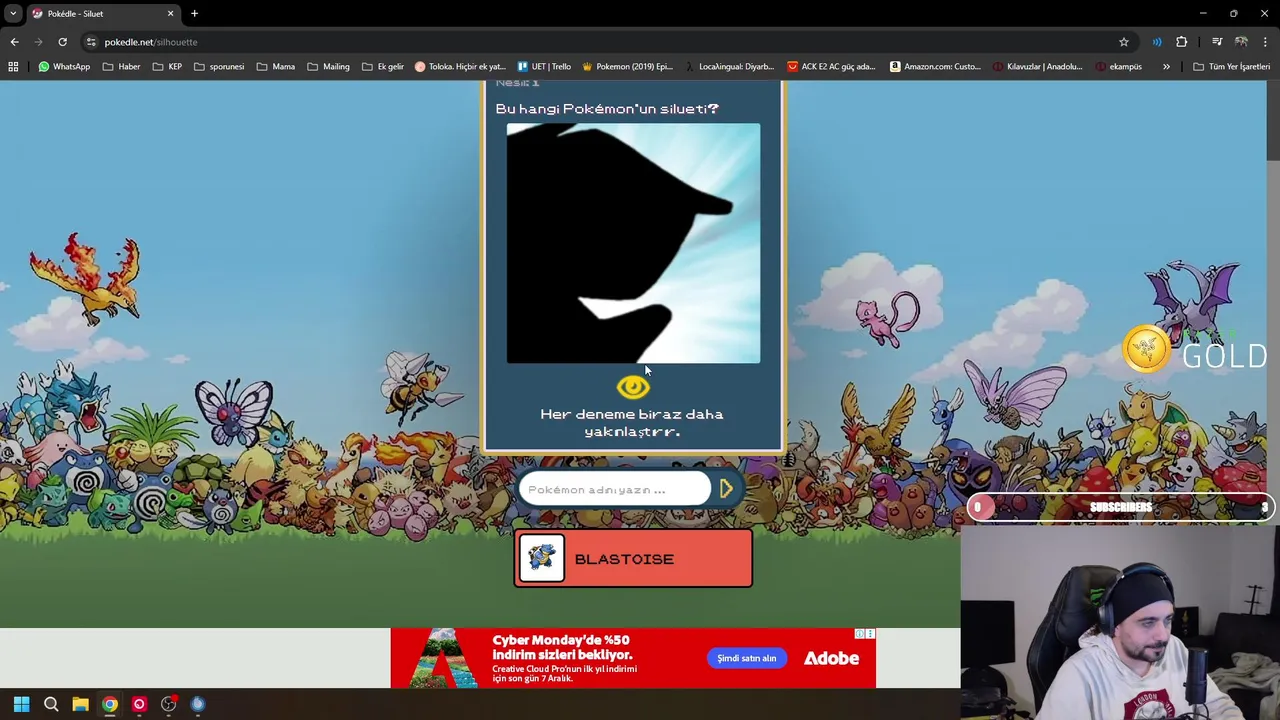Click the Moltres sprite in background
The image size is (1280, 720).
pos(85,278)
